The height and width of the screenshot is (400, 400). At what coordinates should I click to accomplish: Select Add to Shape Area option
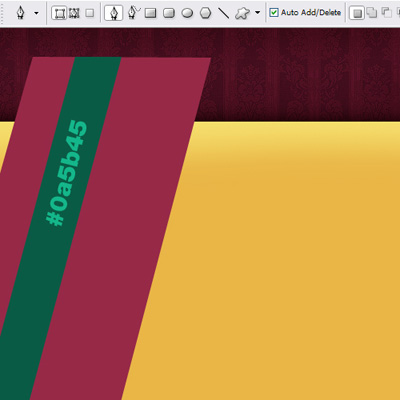point(372,13)
